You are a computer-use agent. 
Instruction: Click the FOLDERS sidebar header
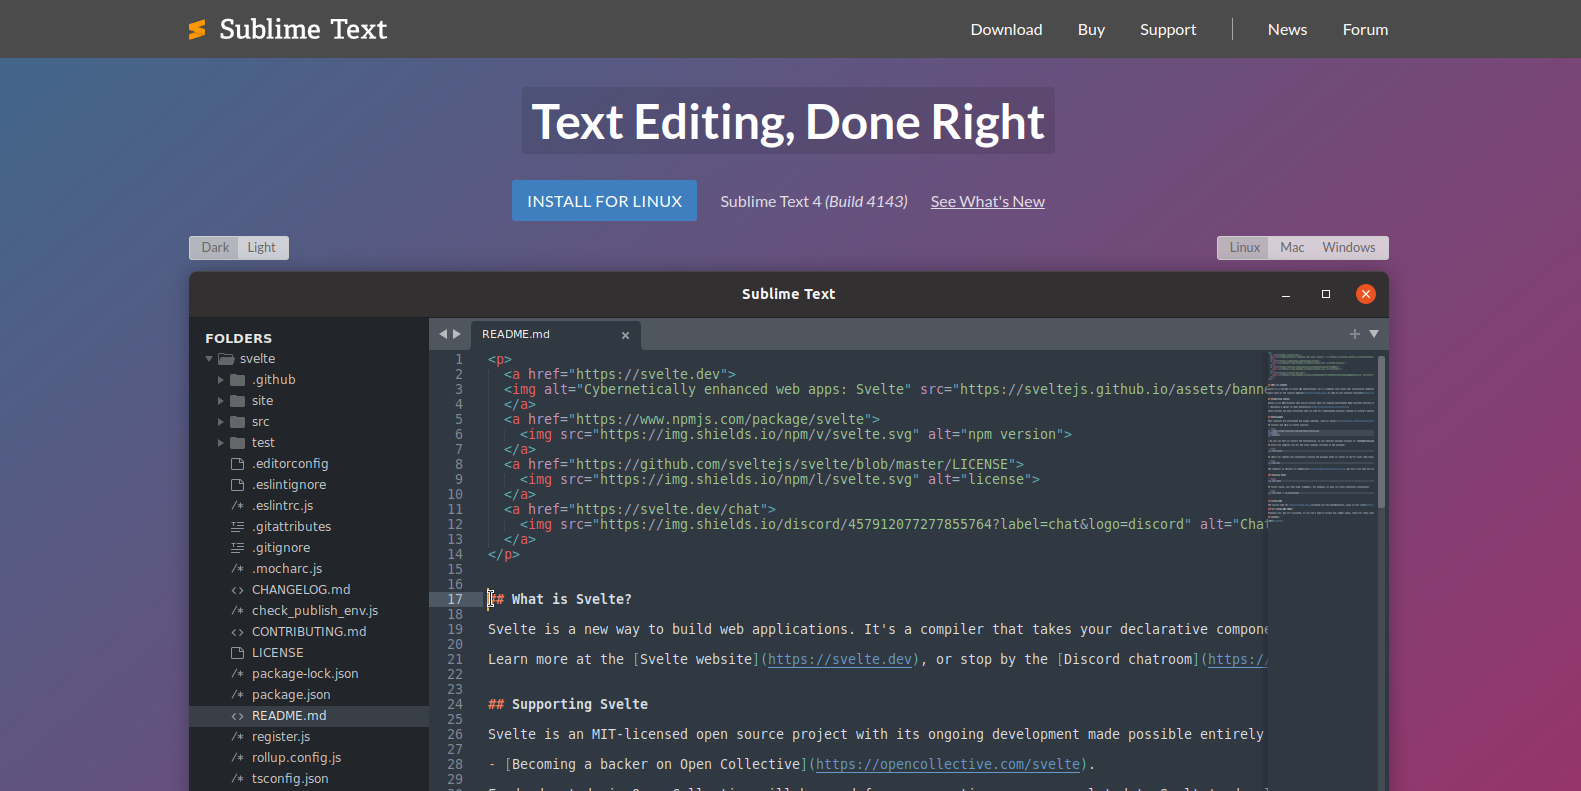click(x=238, y=338)
